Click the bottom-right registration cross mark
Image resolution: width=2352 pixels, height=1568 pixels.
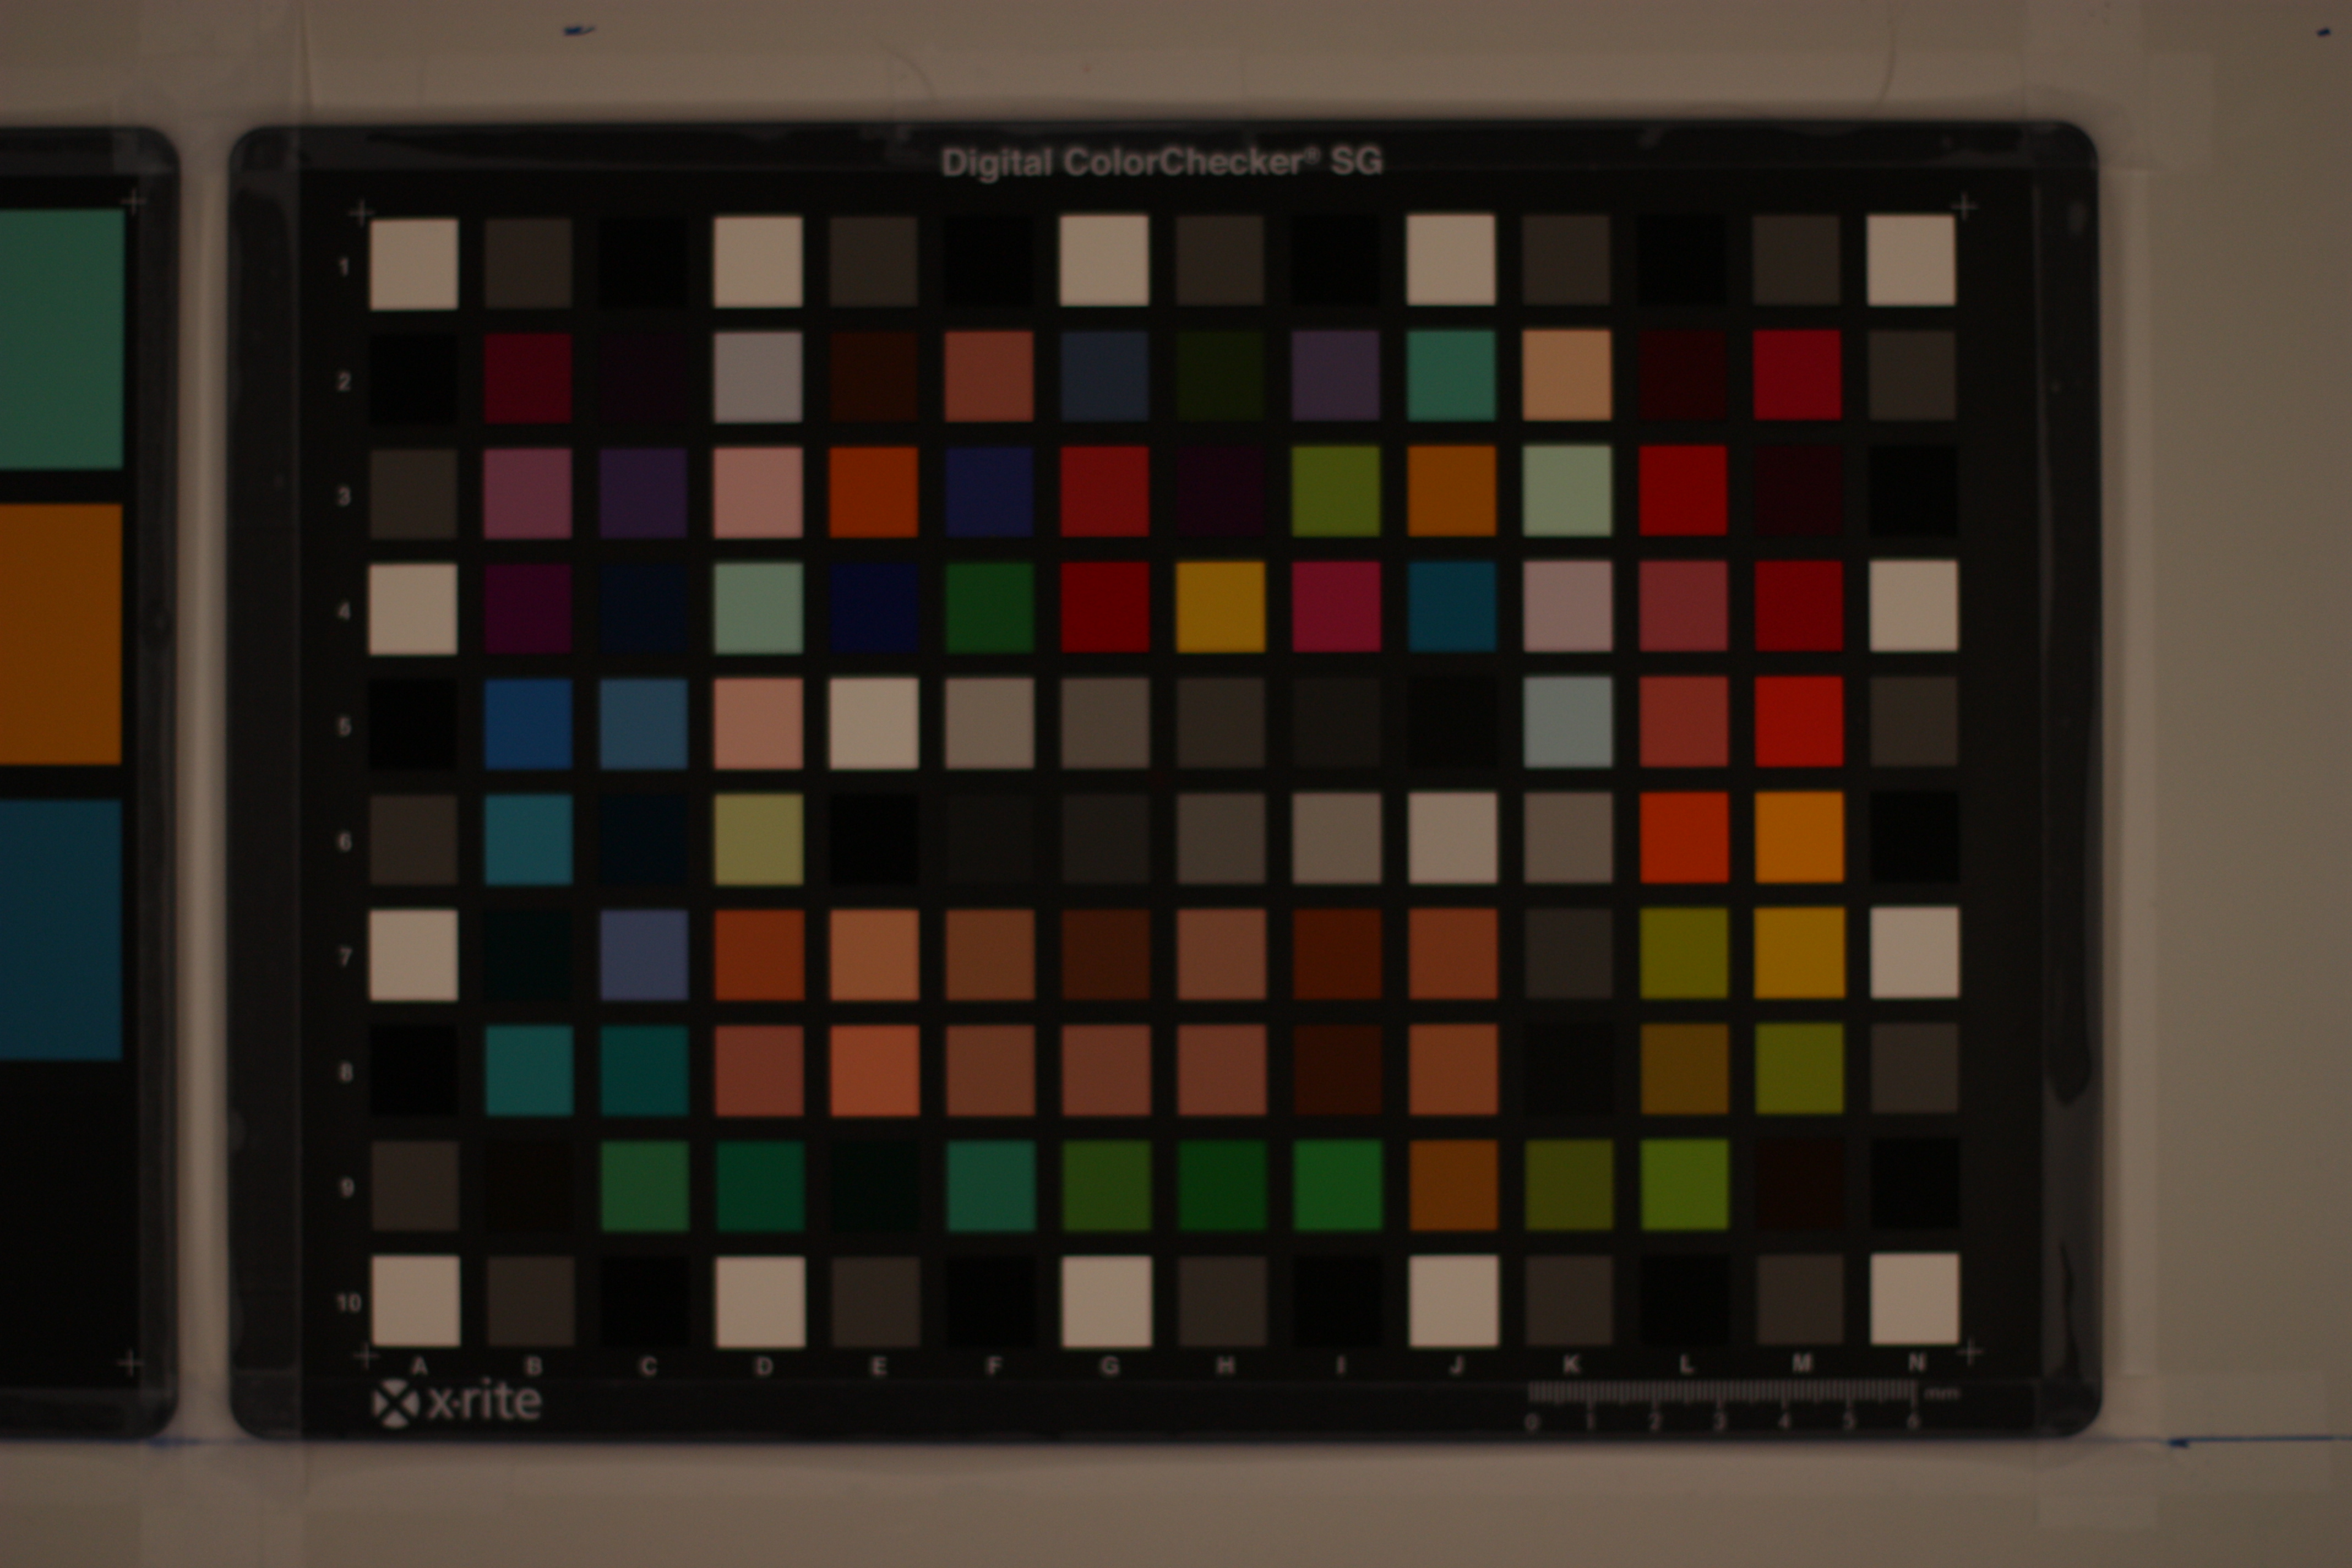(1969, 1353)
